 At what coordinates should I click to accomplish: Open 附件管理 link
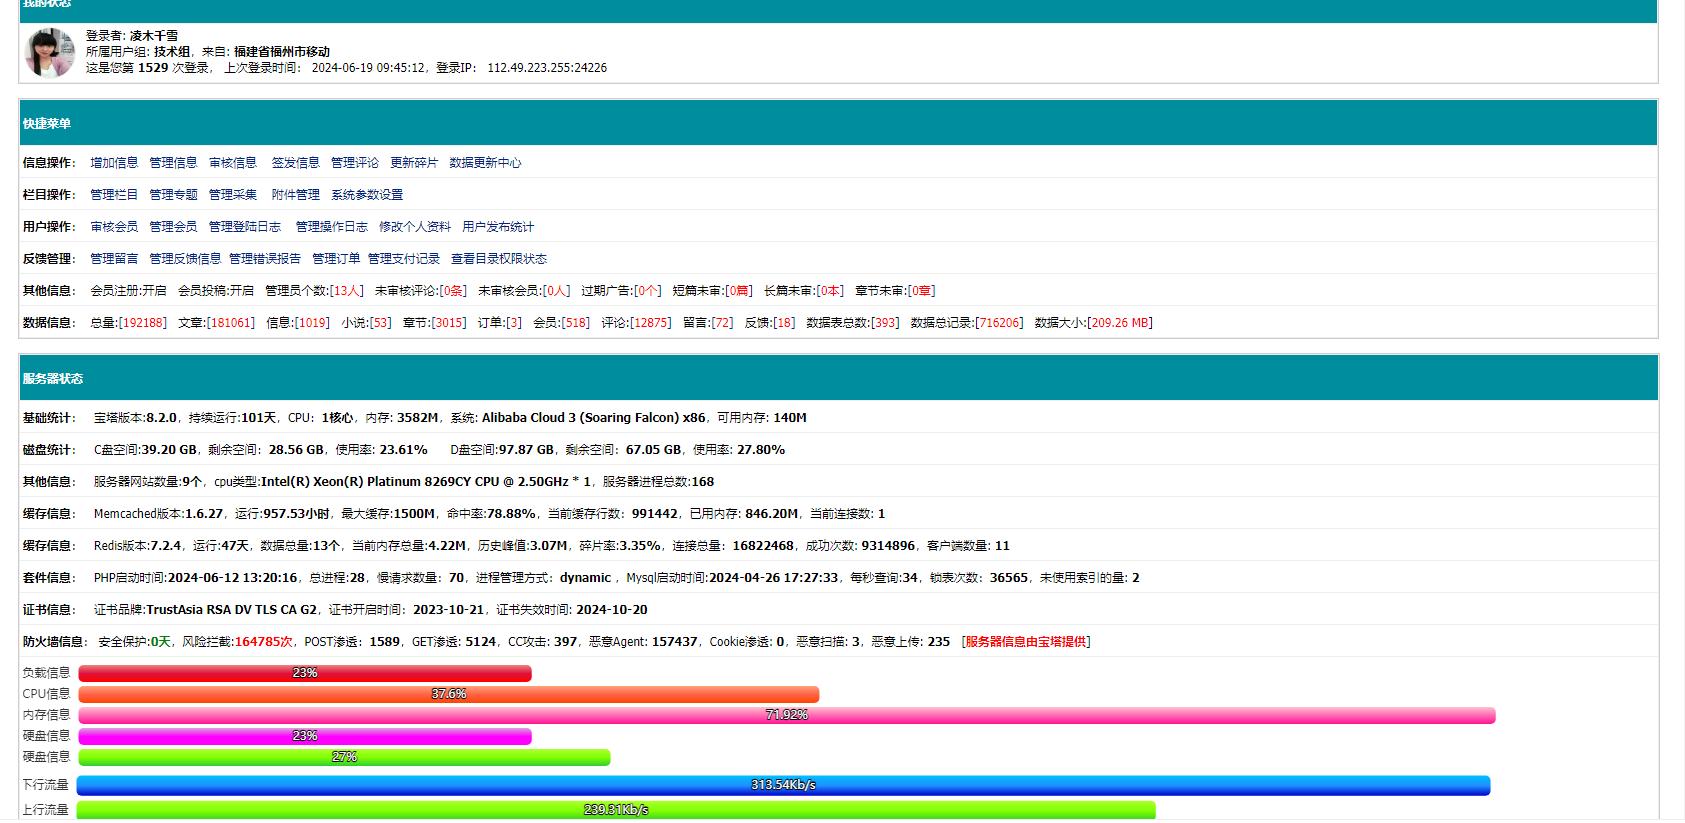tap(295, 195)
